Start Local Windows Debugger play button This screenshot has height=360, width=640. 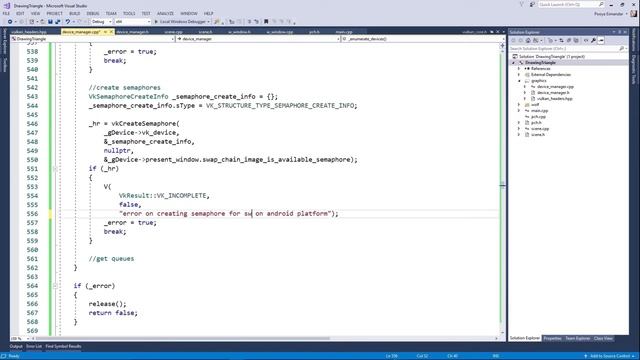tap(156, 22)
